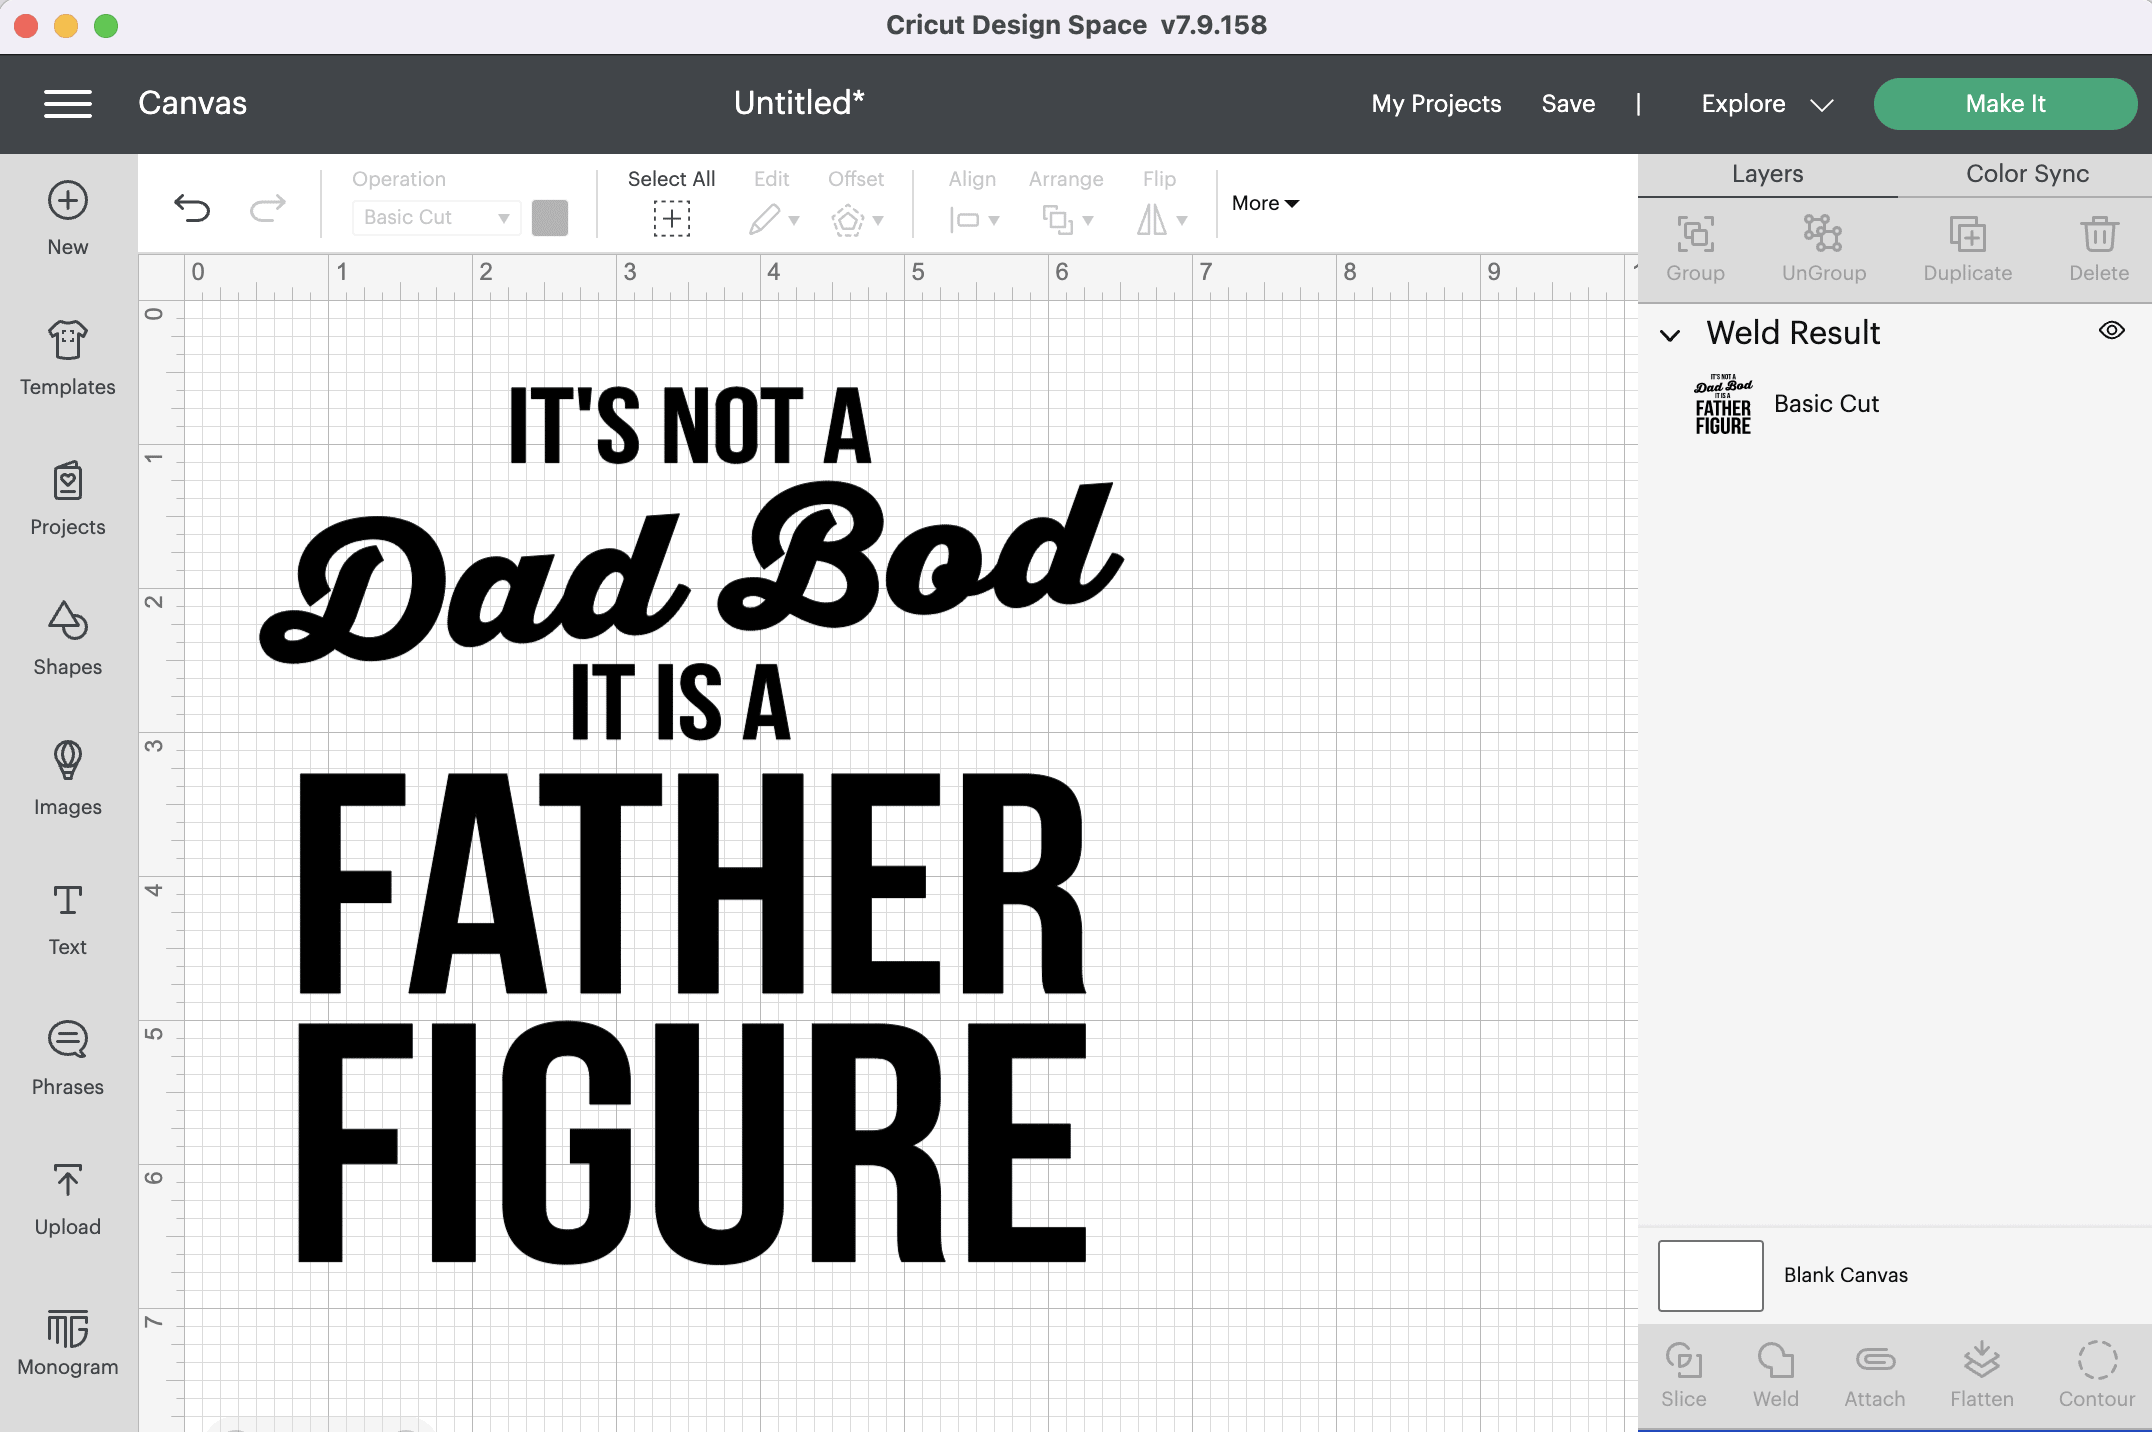Open the Offset dropdown arrow
Screen dimensions: 2152x1432
tap(878, 220)
